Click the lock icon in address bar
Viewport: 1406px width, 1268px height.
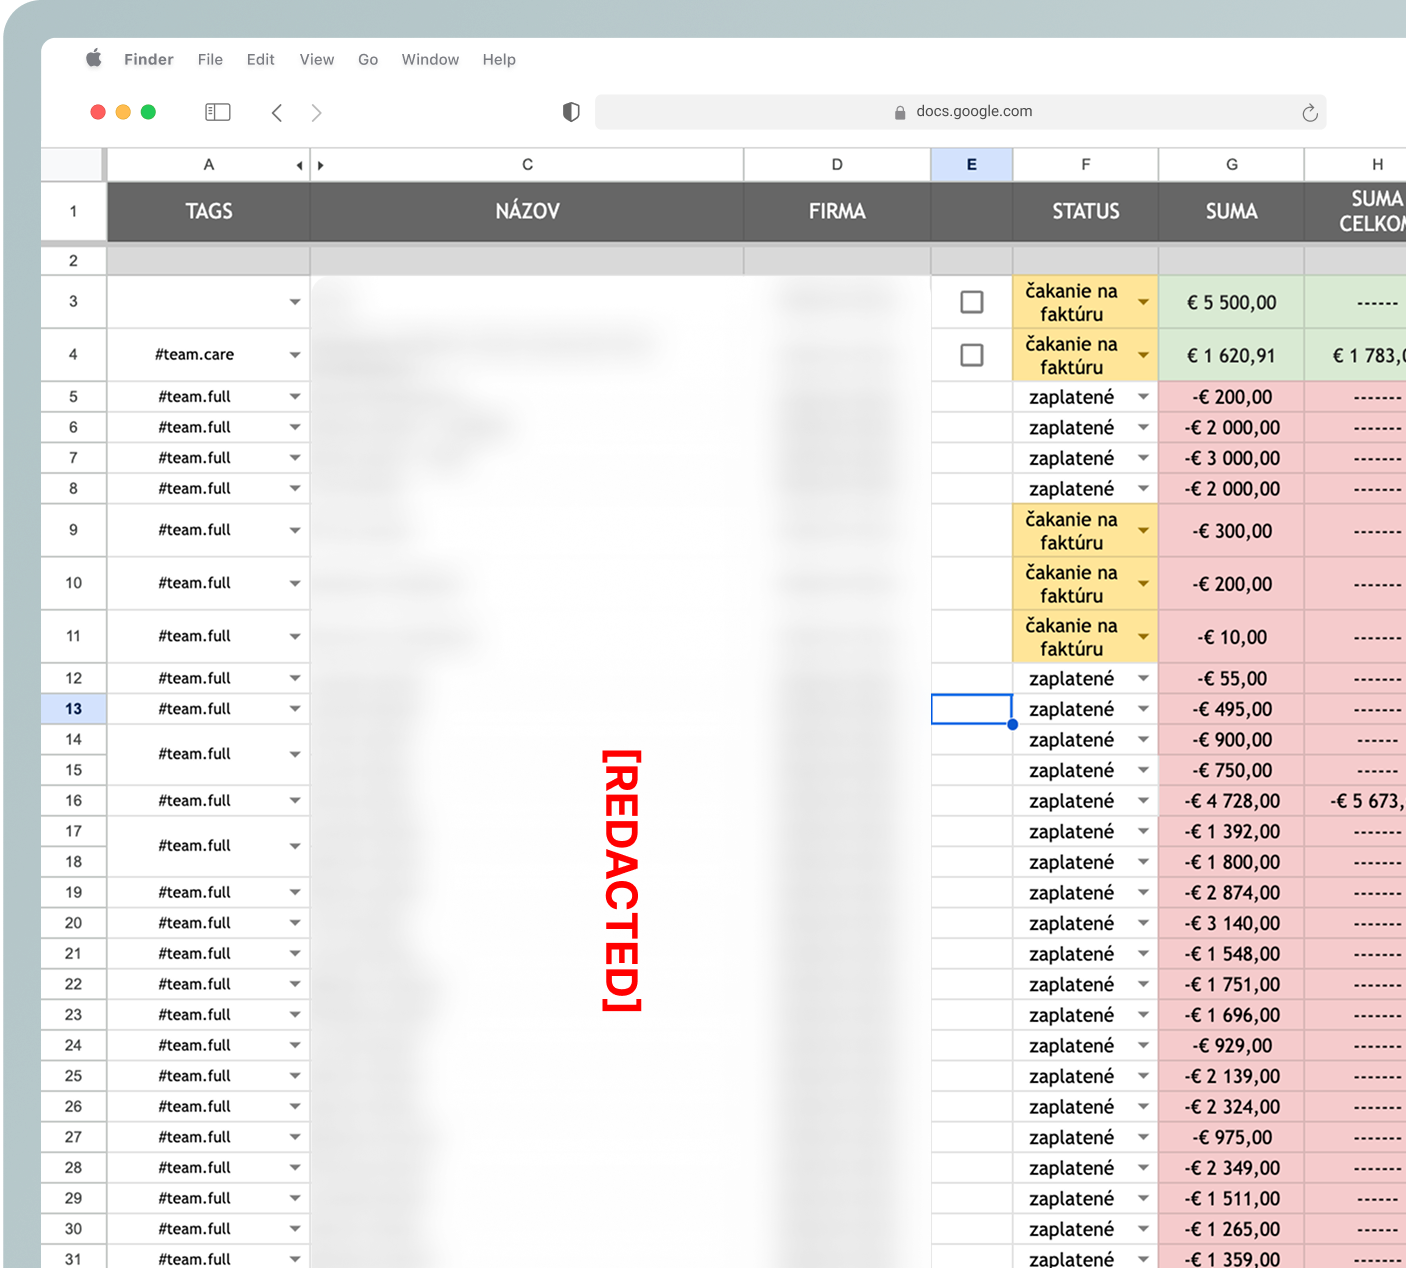pyautogui.click(x=900, y=113)
